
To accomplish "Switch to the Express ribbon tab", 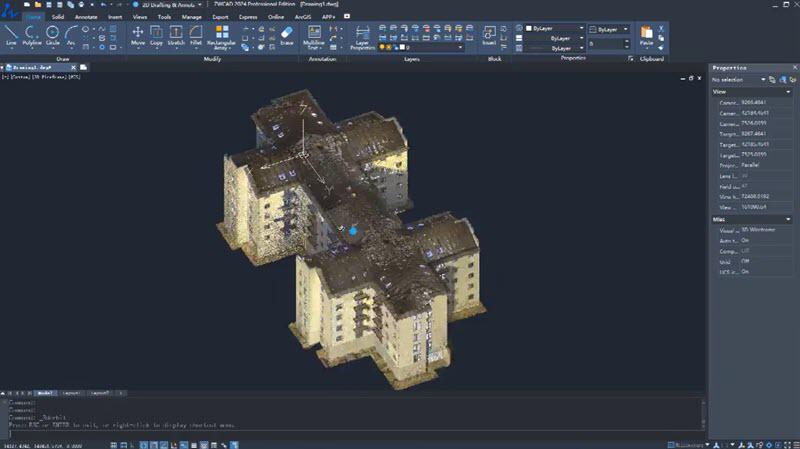I will pyautogui.click(x=248, y=17).
